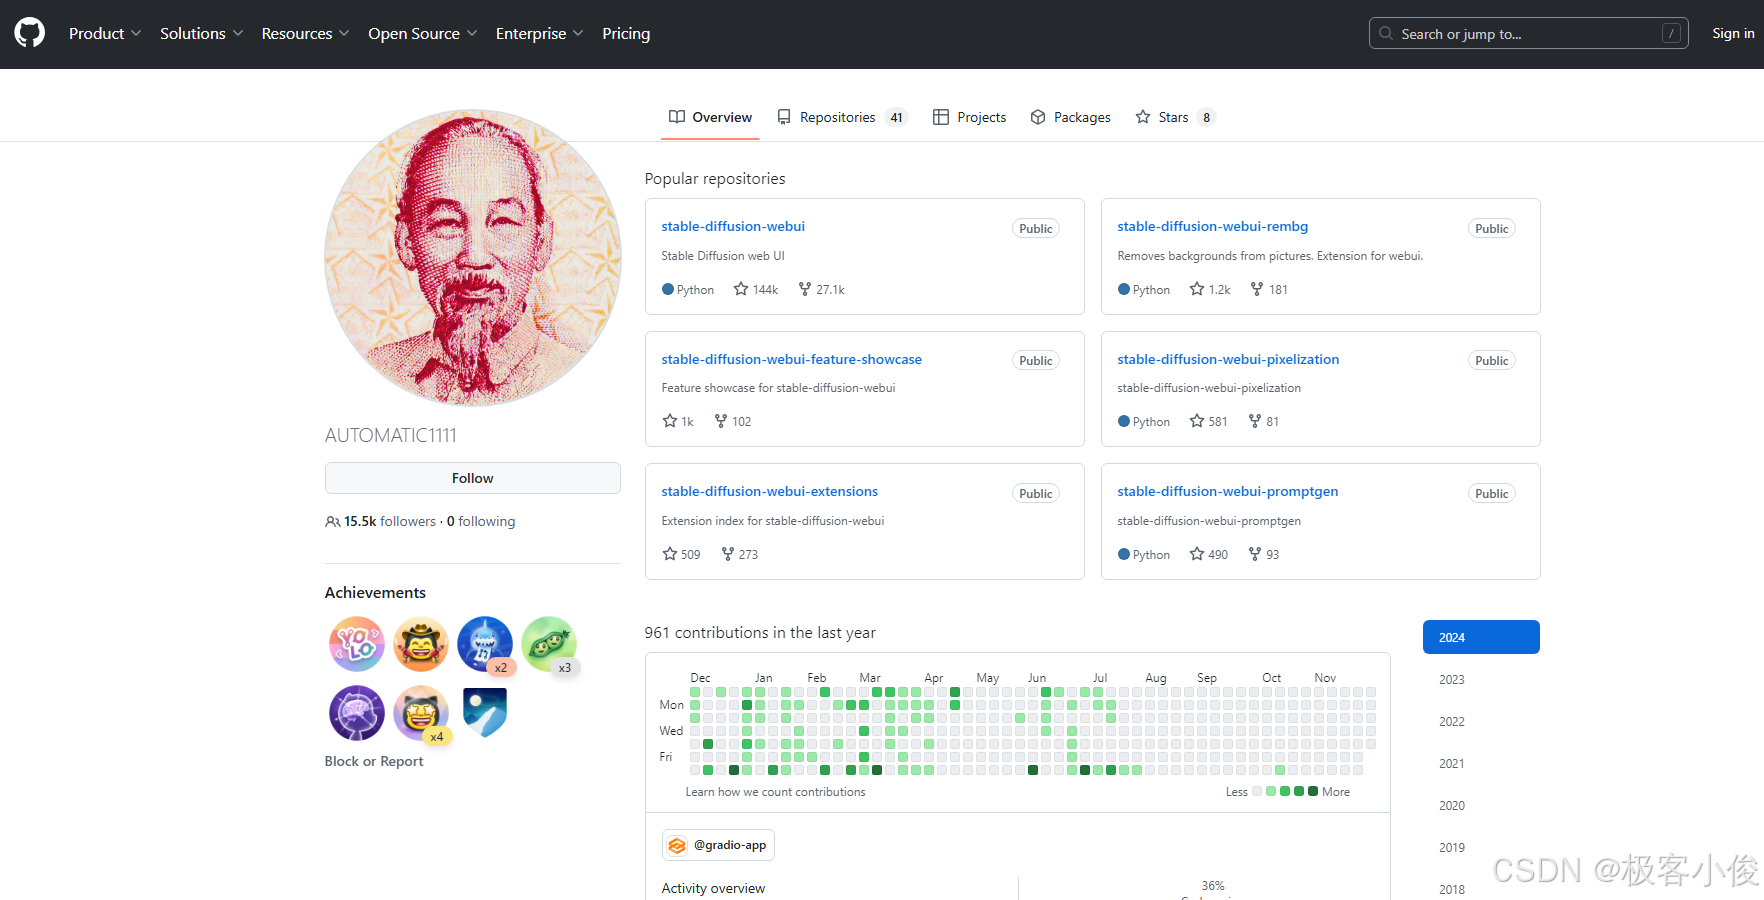This screenshot has width=1764, height=900.
Task: Click the Search or jump to field
Action: (1528, 33)
